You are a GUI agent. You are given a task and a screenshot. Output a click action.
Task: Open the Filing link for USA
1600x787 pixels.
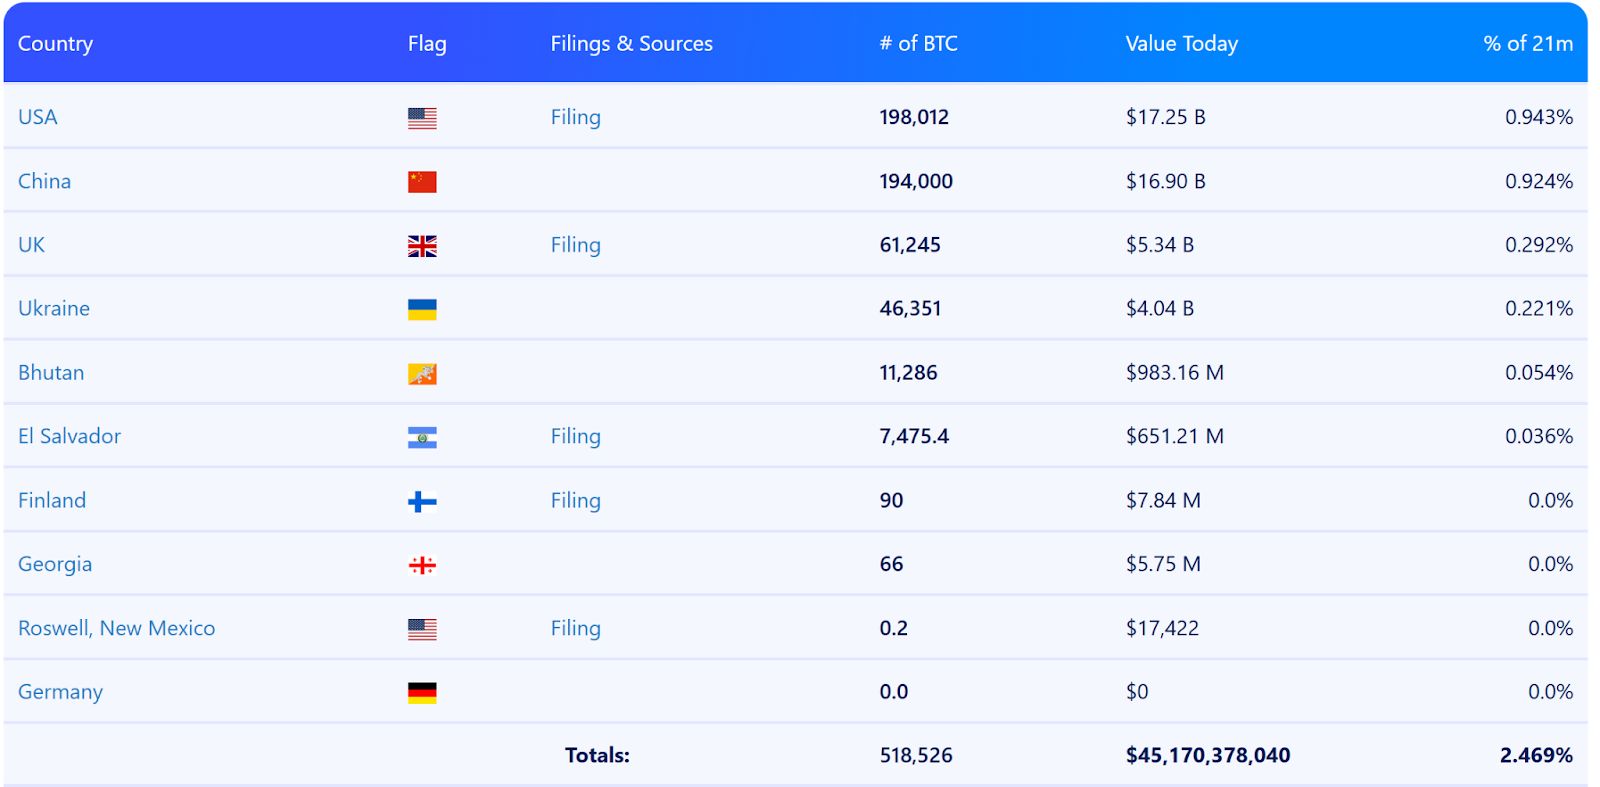[x=575, y=117]
